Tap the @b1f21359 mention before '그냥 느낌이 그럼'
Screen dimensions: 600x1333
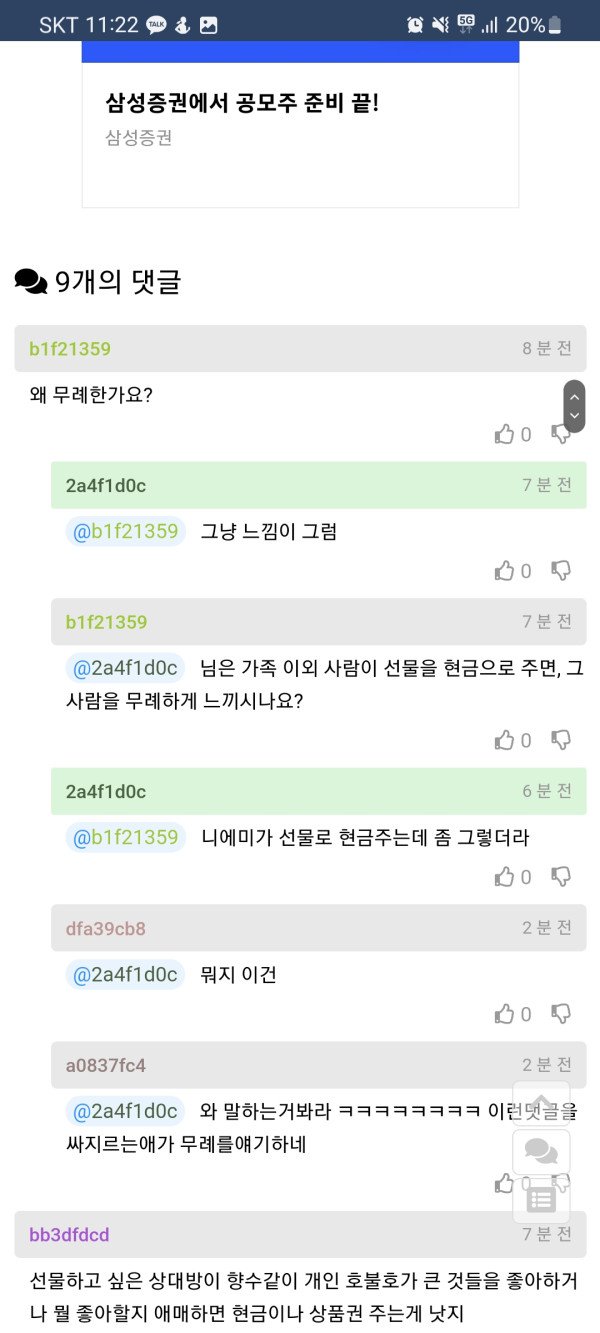click(125, 531)
